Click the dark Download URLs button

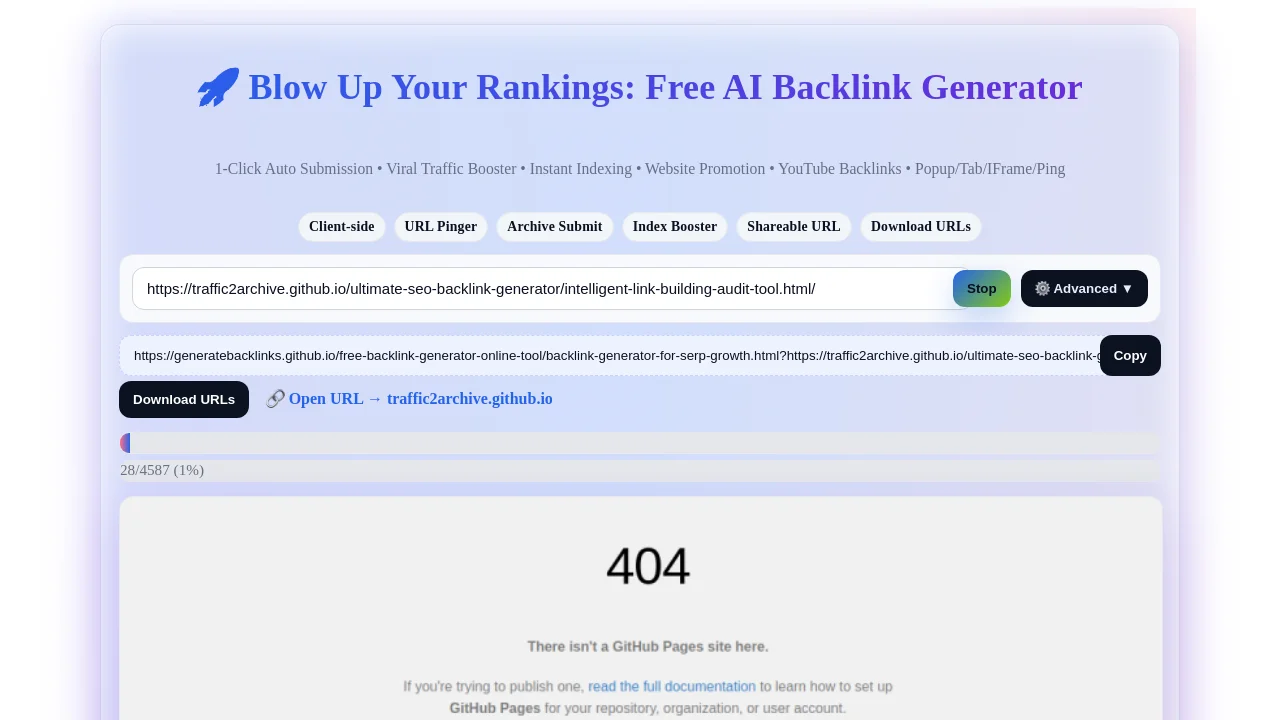[x=184, y=399]
